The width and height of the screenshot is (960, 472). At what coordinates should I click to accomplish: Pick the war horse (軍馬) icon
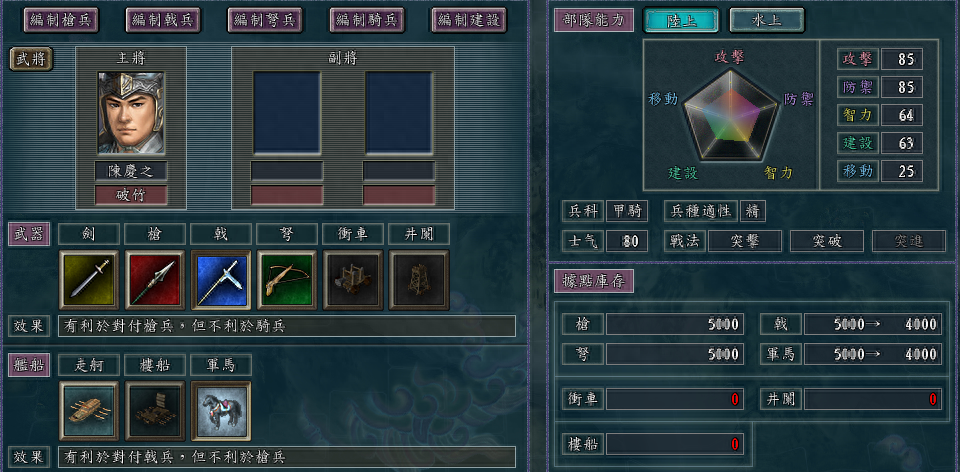point(221,411)
